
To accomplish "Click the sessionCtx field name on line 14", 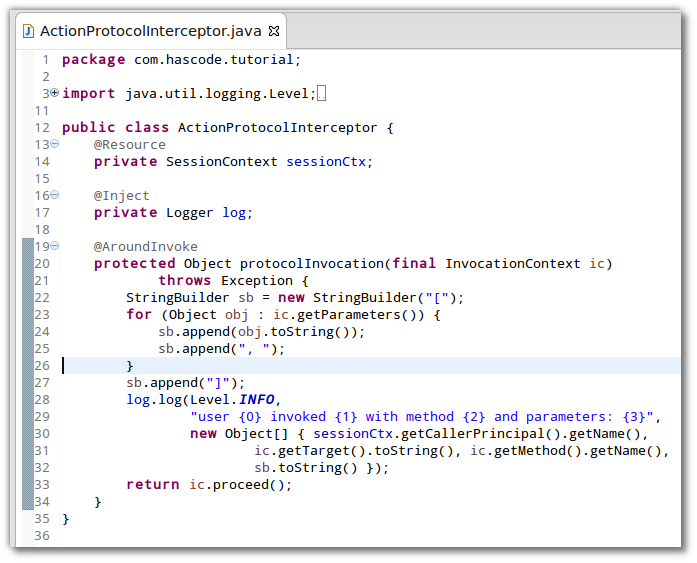I will pyautogui.click(x=328, y=161).
